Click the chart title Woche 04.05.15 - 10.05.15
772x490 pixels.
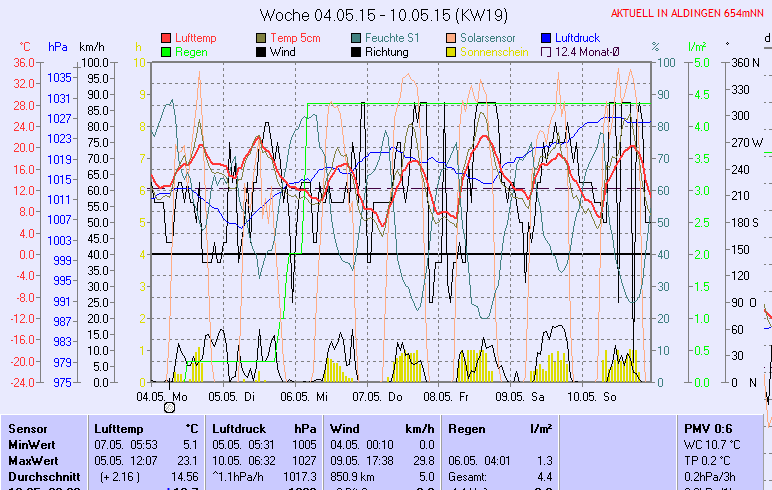point(384,15)
